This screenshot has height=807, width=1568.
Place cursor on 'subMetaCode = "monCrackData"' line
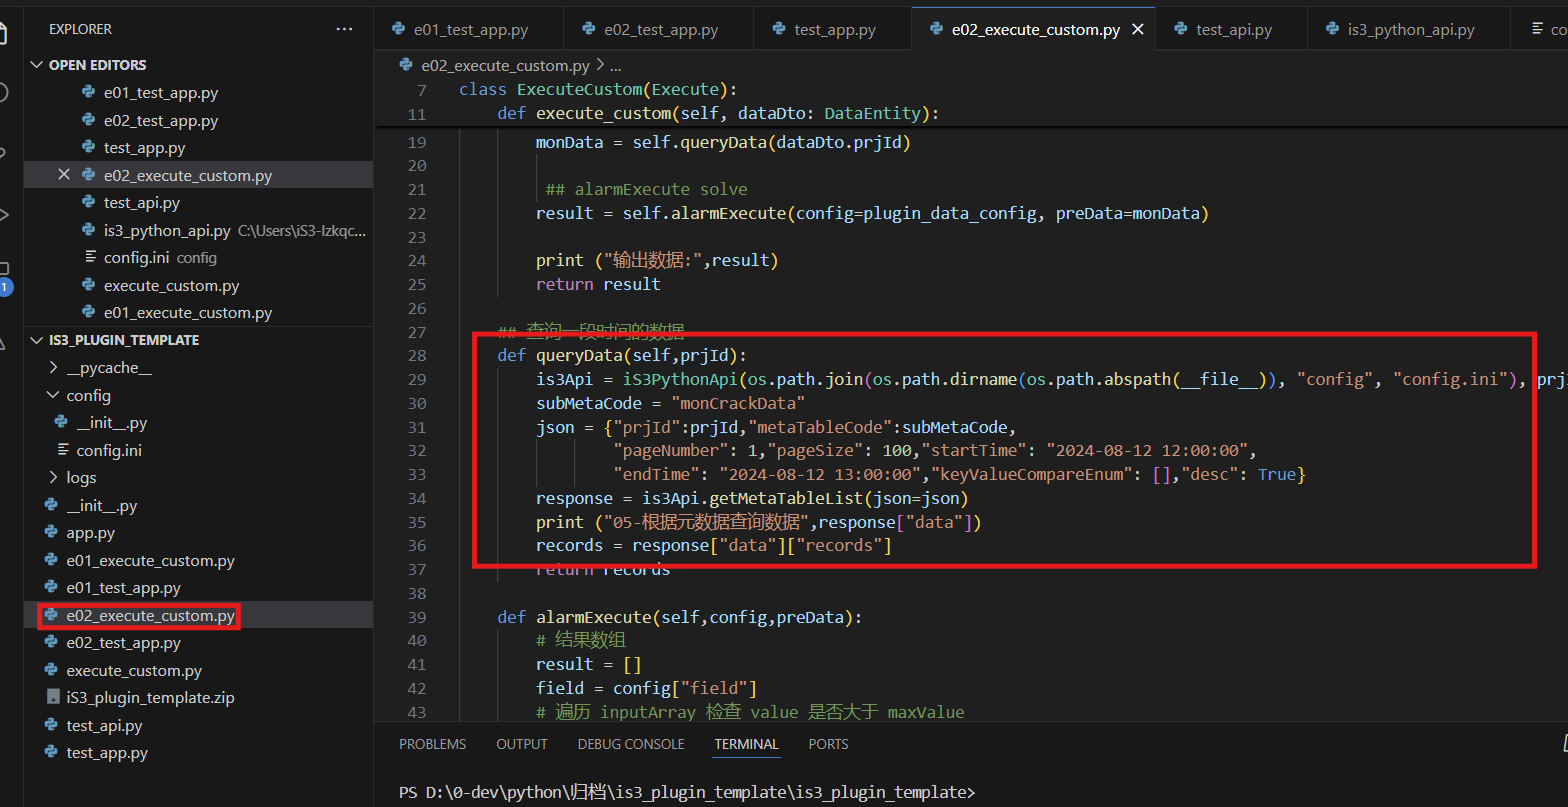click(x=670, y=403)
